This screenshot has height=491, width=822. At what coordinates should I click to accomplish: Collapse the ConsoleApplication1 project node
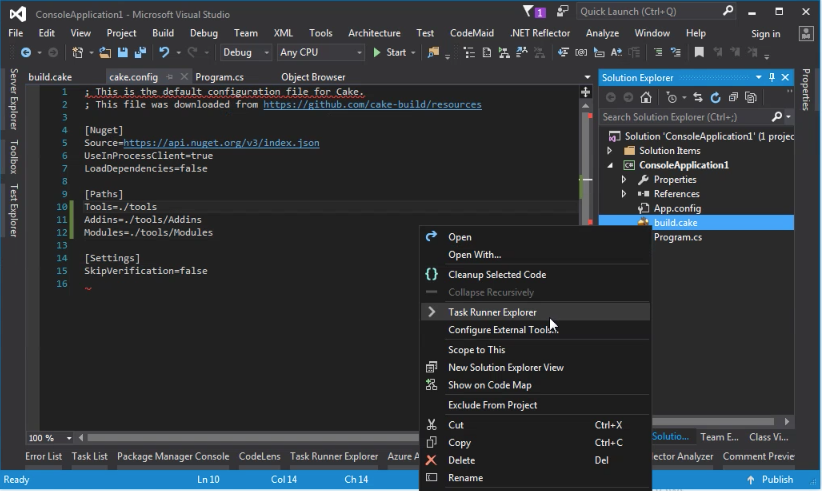point(610,165)
